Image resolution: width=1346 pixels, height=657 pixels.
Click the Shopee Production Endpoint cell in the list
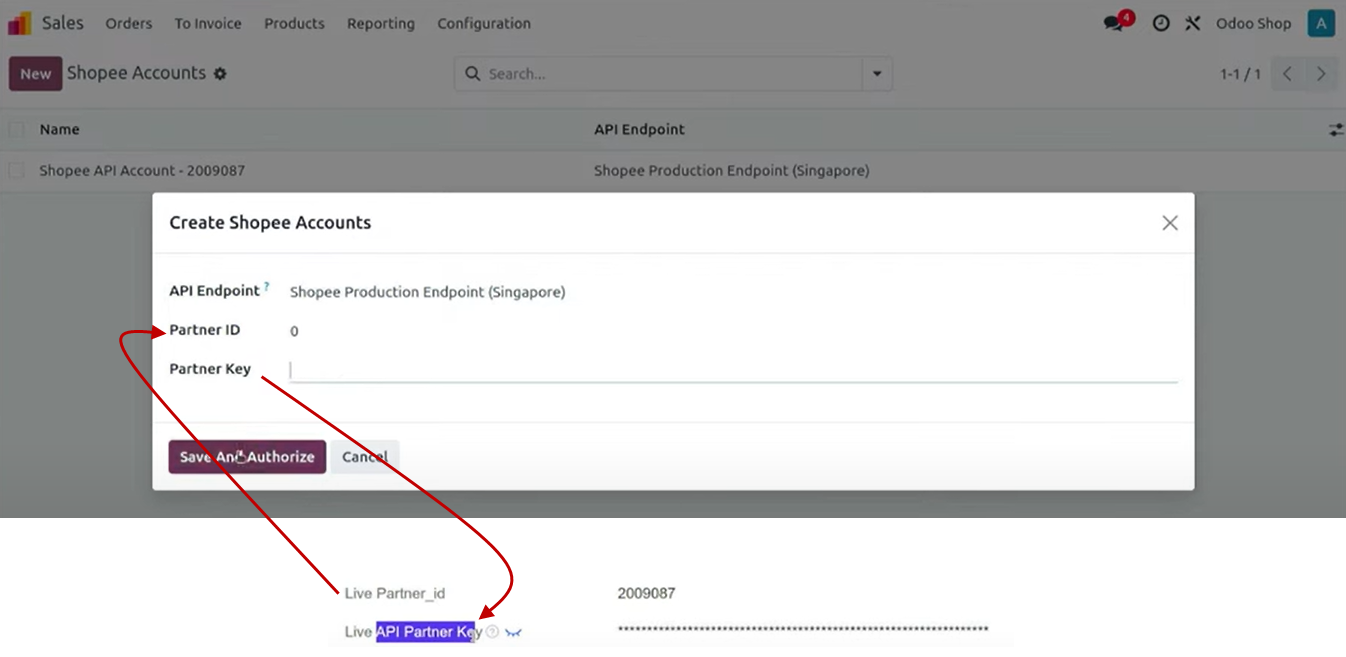tap(732, 171)
